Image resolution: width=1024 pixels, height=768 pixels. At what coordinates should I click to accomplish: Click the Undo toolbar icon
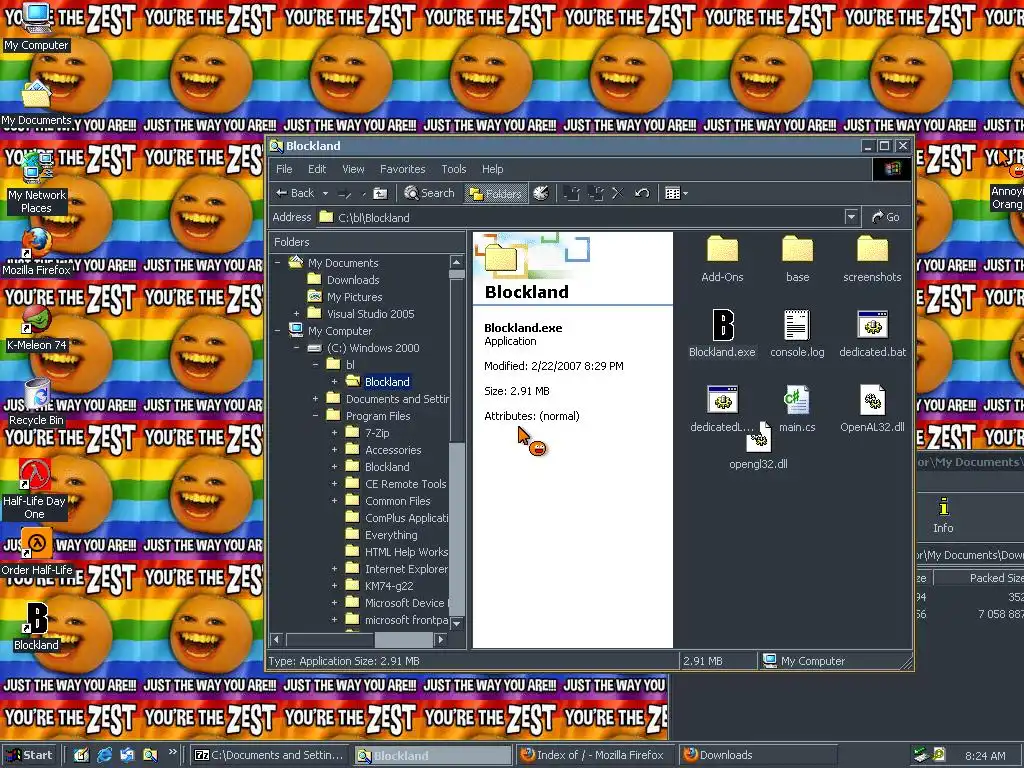[642, 193]
